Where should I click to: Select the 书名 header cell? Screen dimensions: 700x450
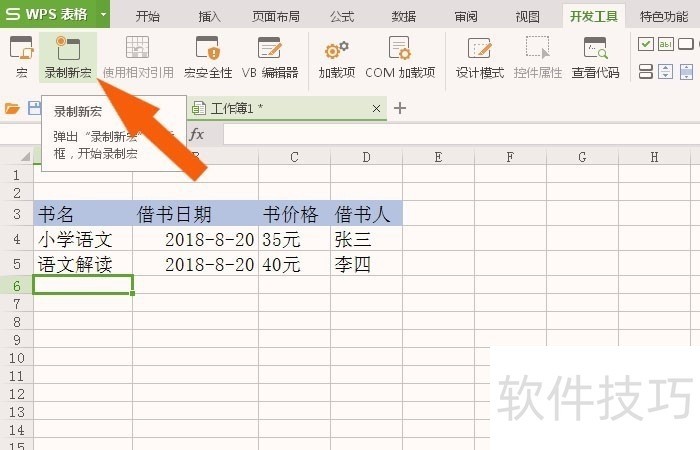pyautogui.click(x=83, y=214)
